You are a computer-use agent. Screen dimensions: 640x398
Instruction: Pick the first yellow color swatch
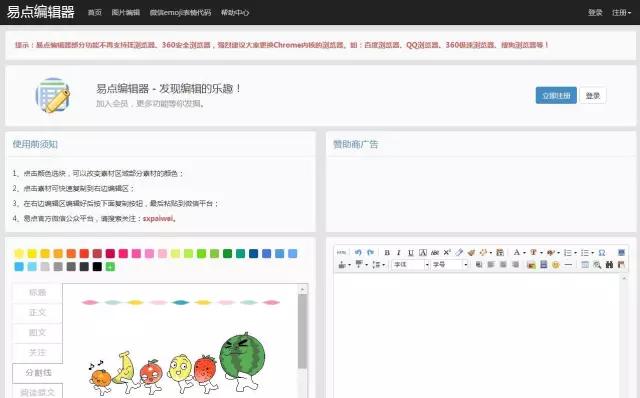click(19, 253)
